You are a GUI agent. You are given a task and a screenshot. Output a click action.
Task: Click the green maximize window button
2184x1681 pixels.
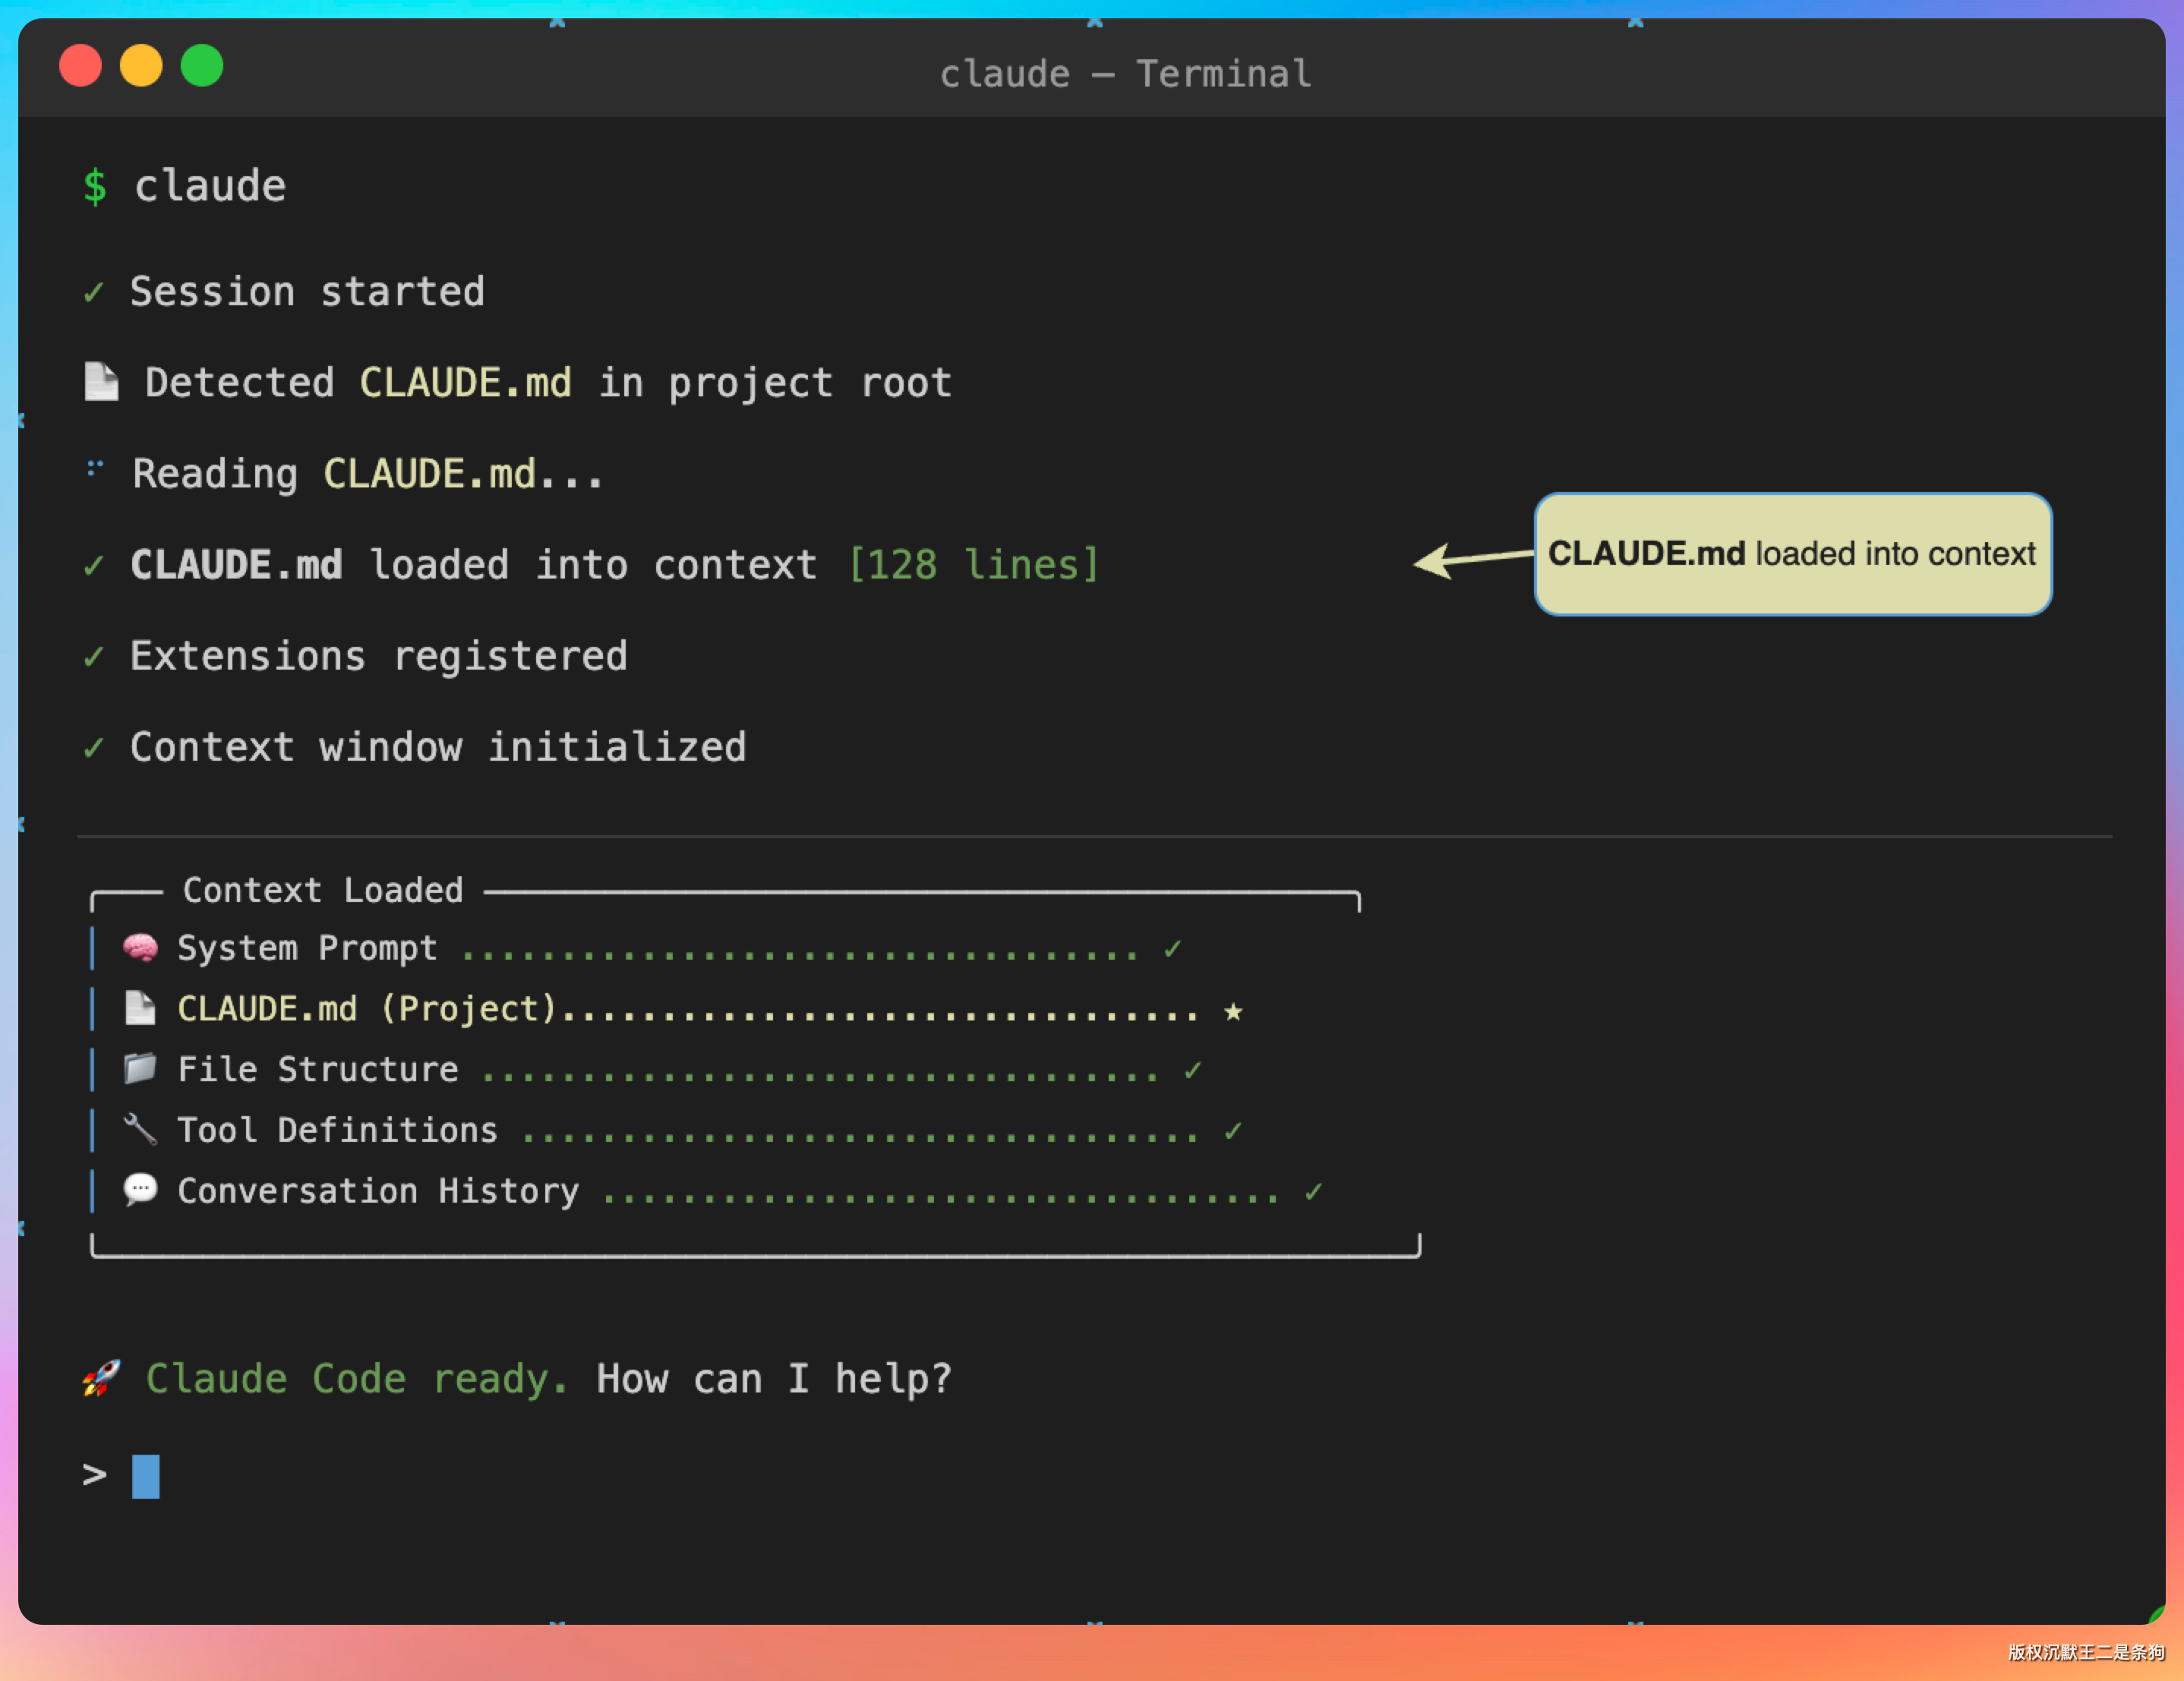(x=202, y=66)
